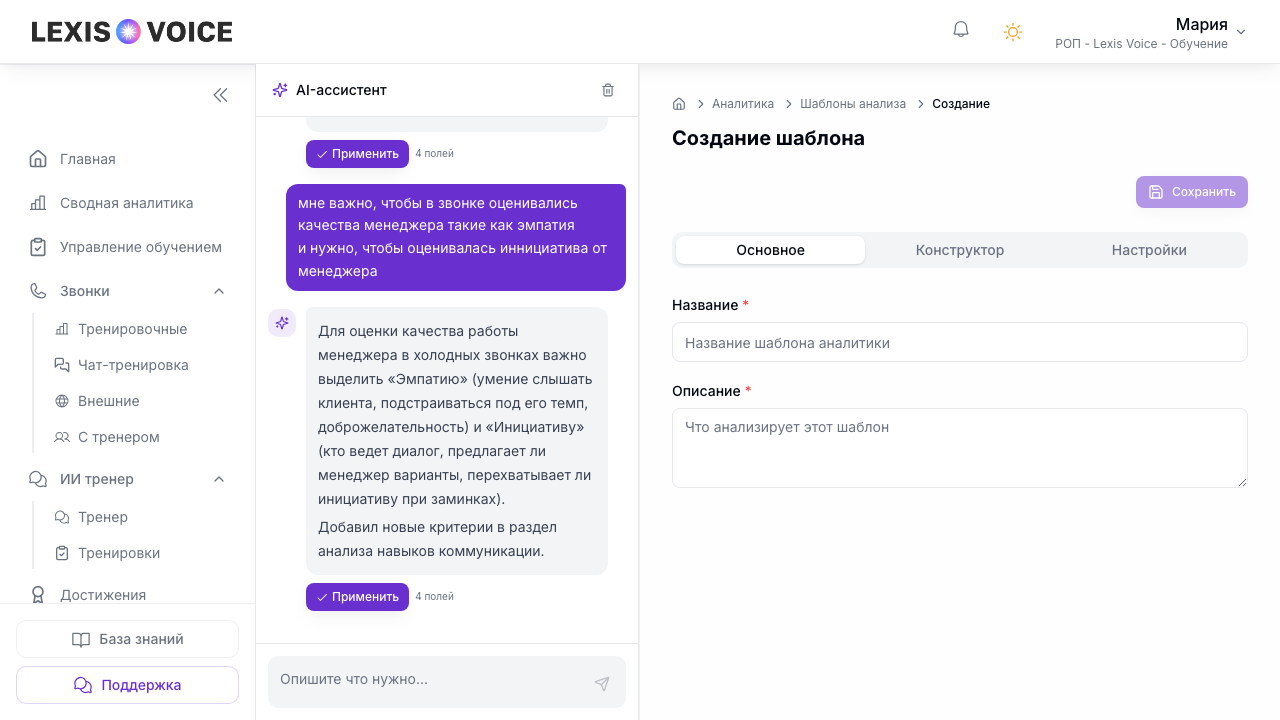The width and height of the screenshot is (1280, 720).
Task: Click the Тренировочные bar chart icon
Action: click(x=62, y=329)
